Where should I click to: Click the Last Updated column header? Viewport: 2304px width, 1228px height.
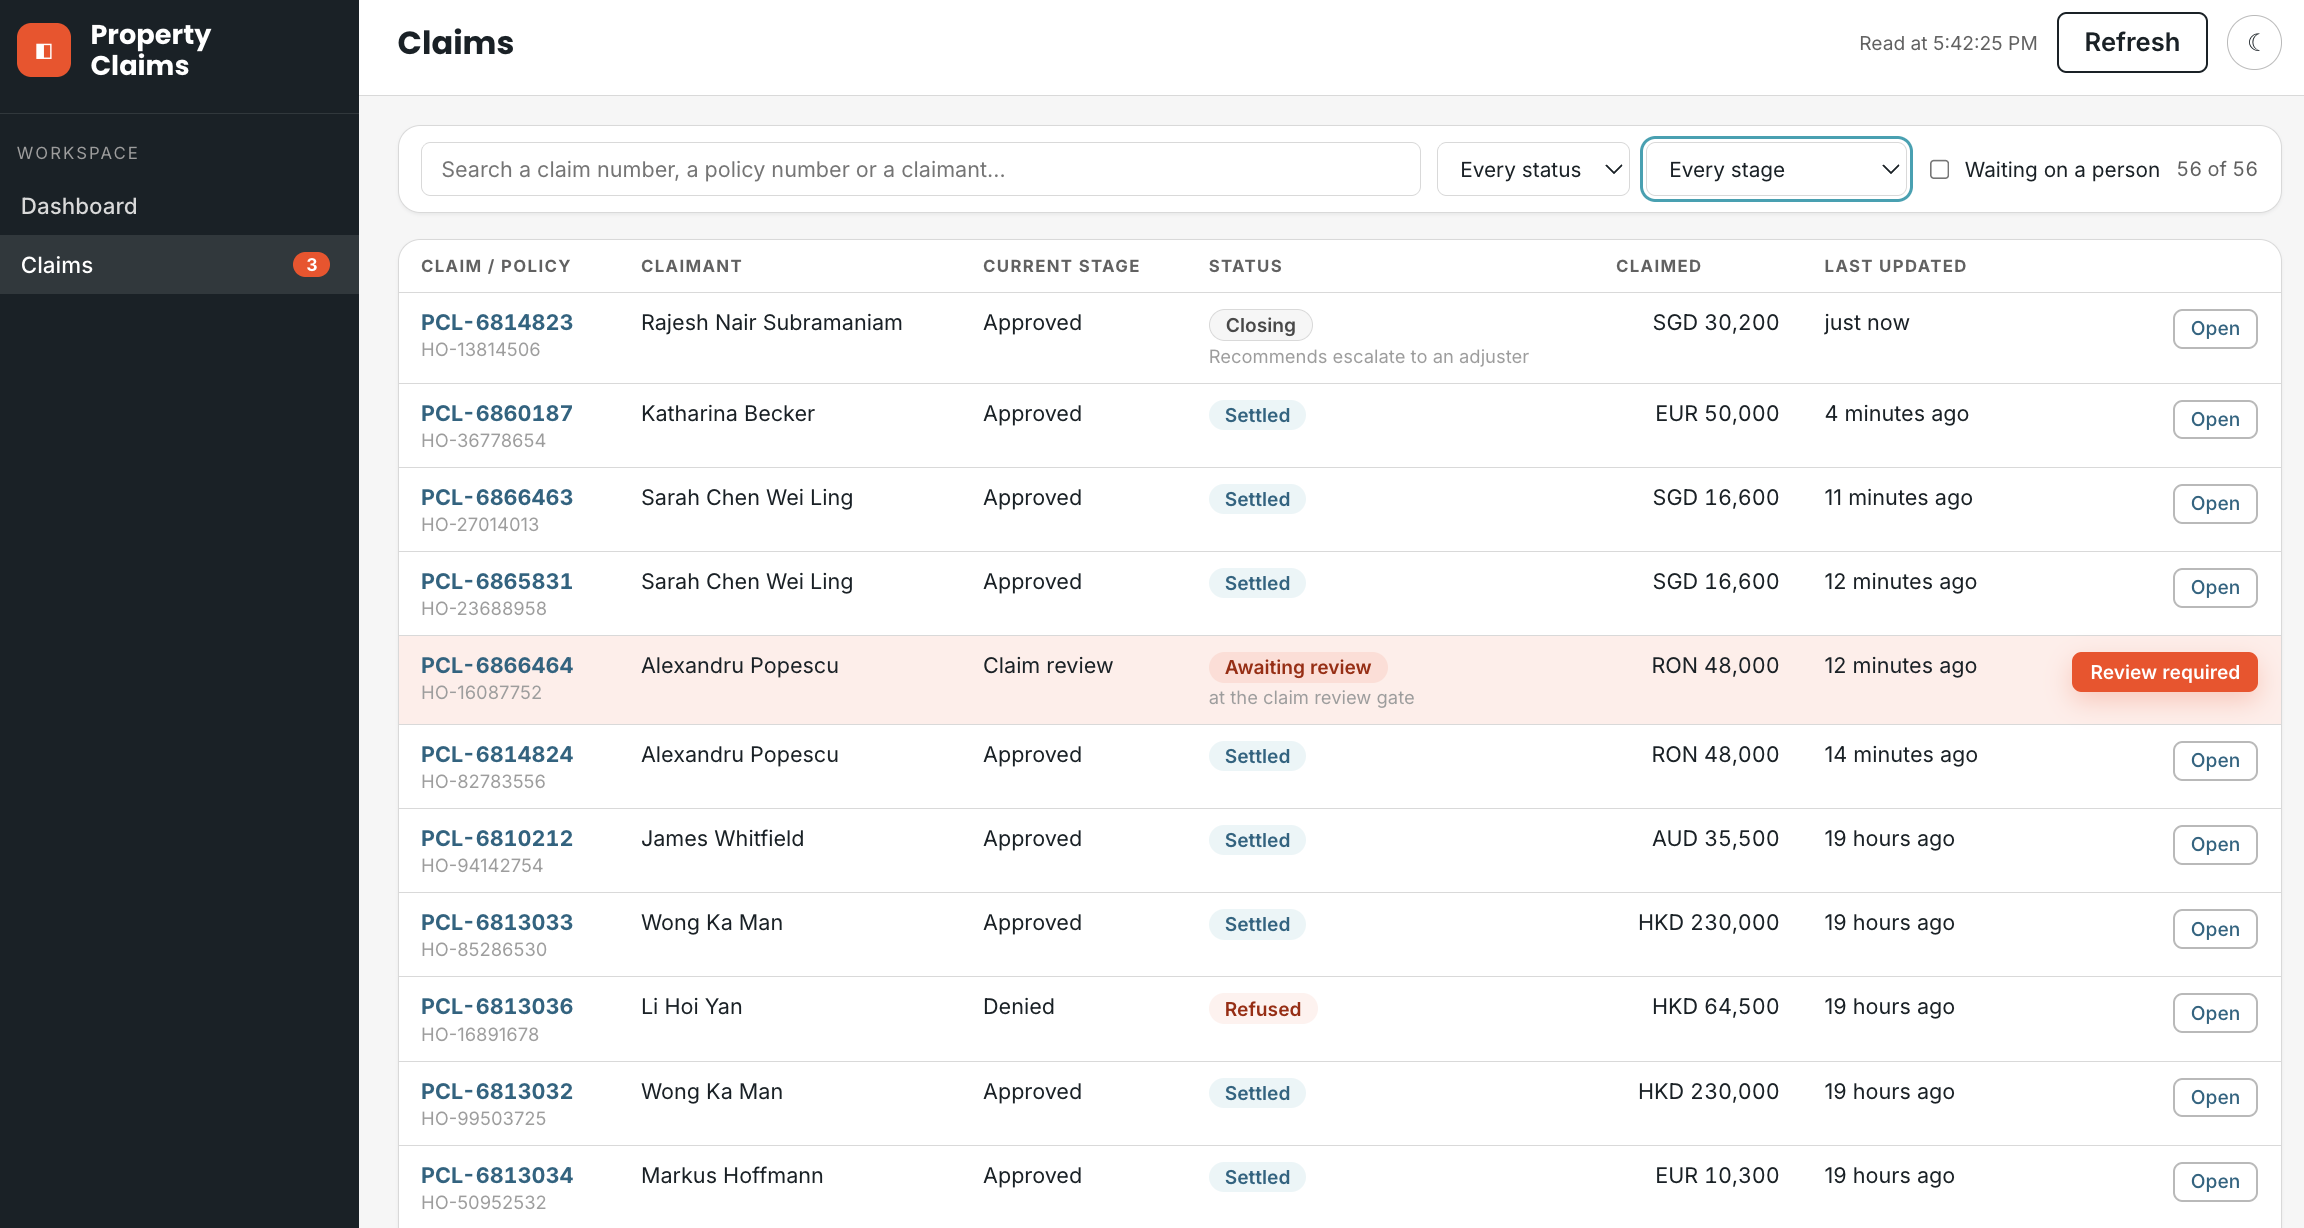coord(1894,266)
